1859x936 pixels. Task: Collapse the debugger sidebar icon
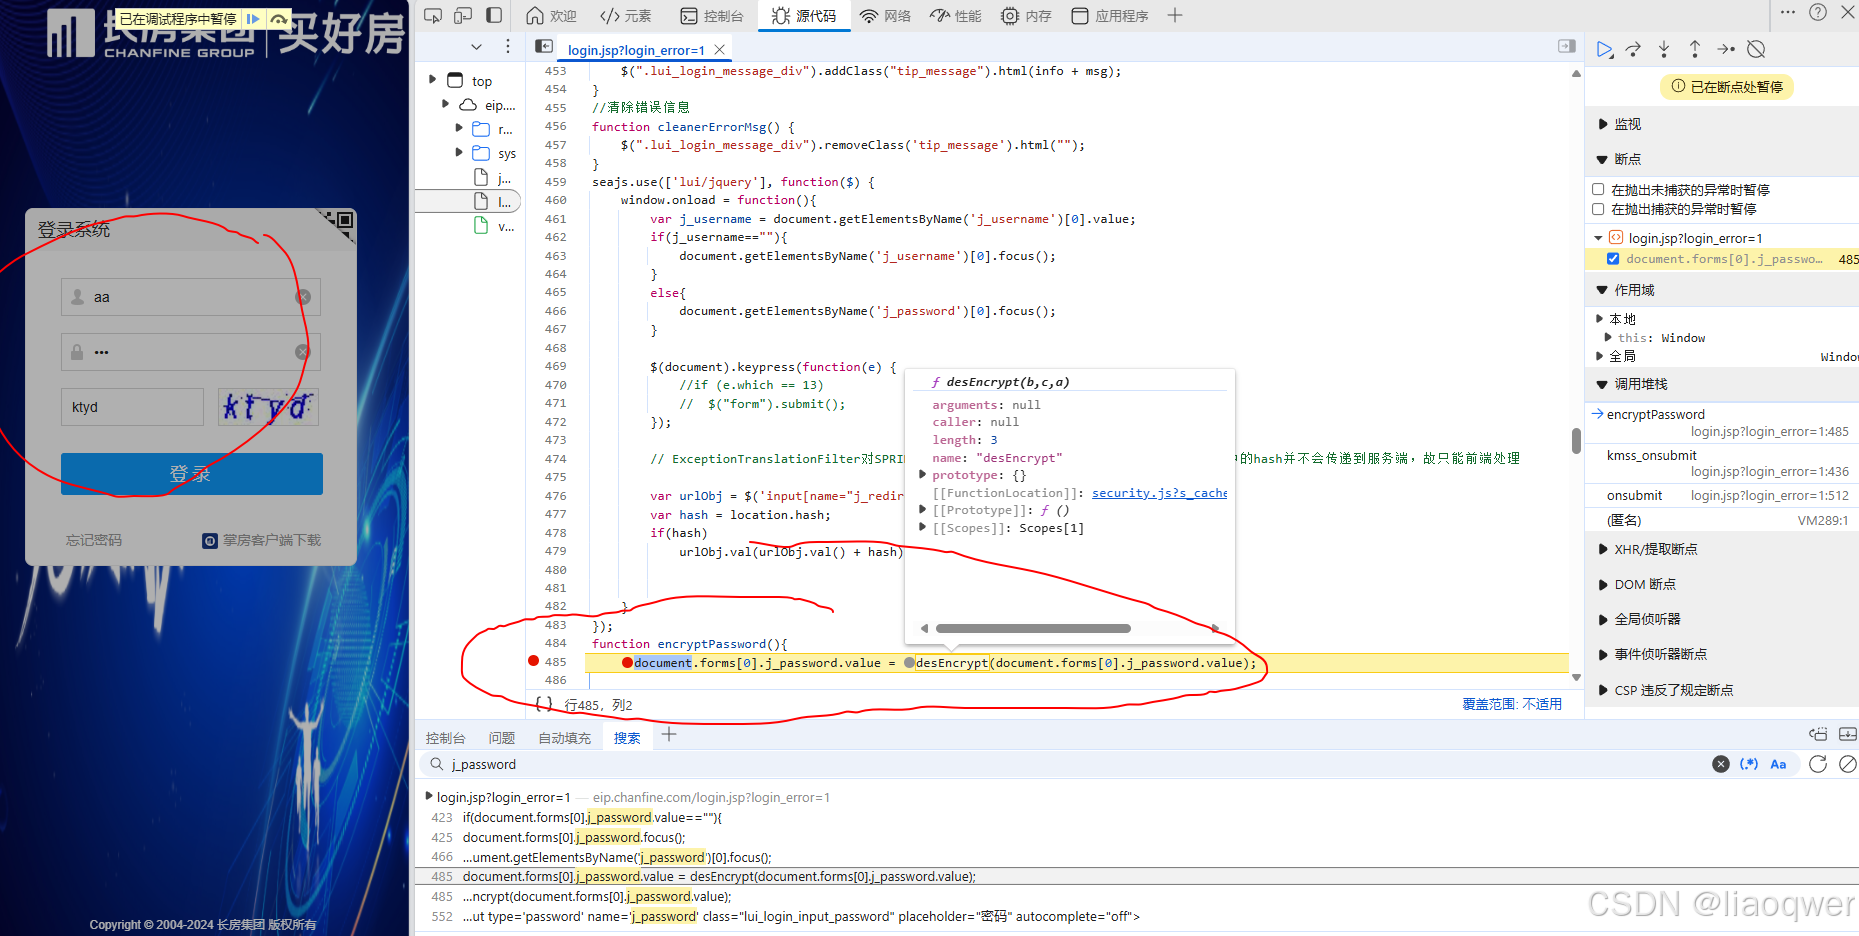1567,46
